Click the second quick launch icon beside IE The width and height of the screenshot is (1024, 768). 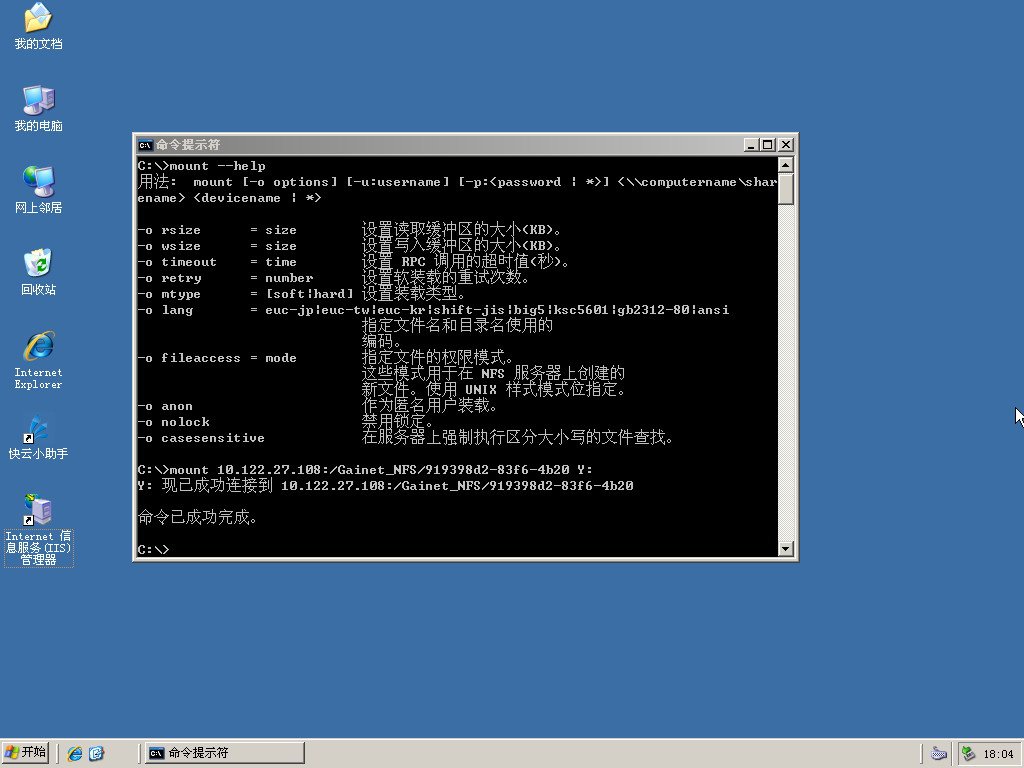pos(96,753)
